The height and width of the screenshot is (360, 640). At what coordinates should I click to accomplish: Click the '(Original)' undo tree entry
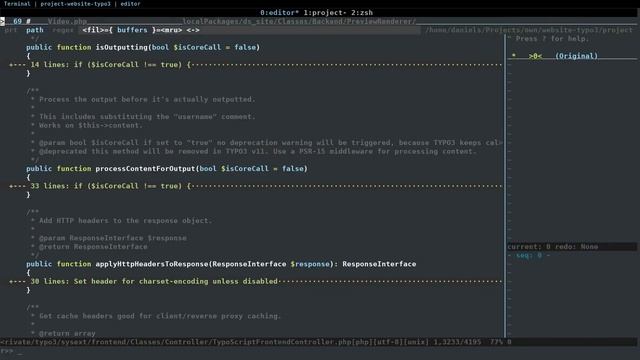(576, 56)
